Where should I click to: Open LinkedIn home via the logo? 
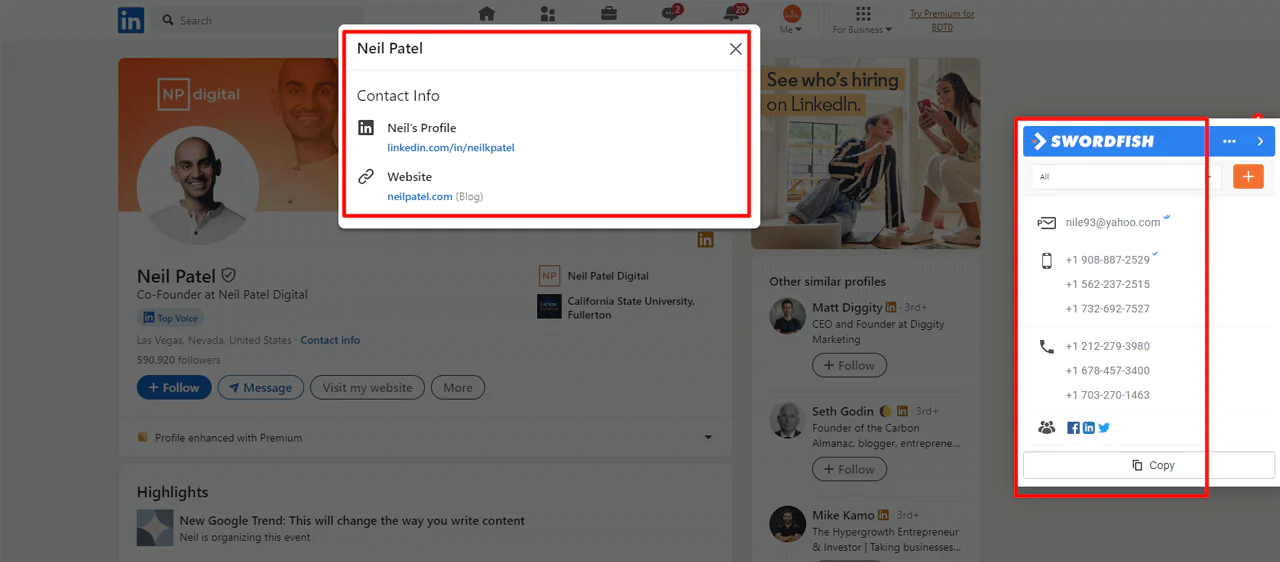(131, 20)
